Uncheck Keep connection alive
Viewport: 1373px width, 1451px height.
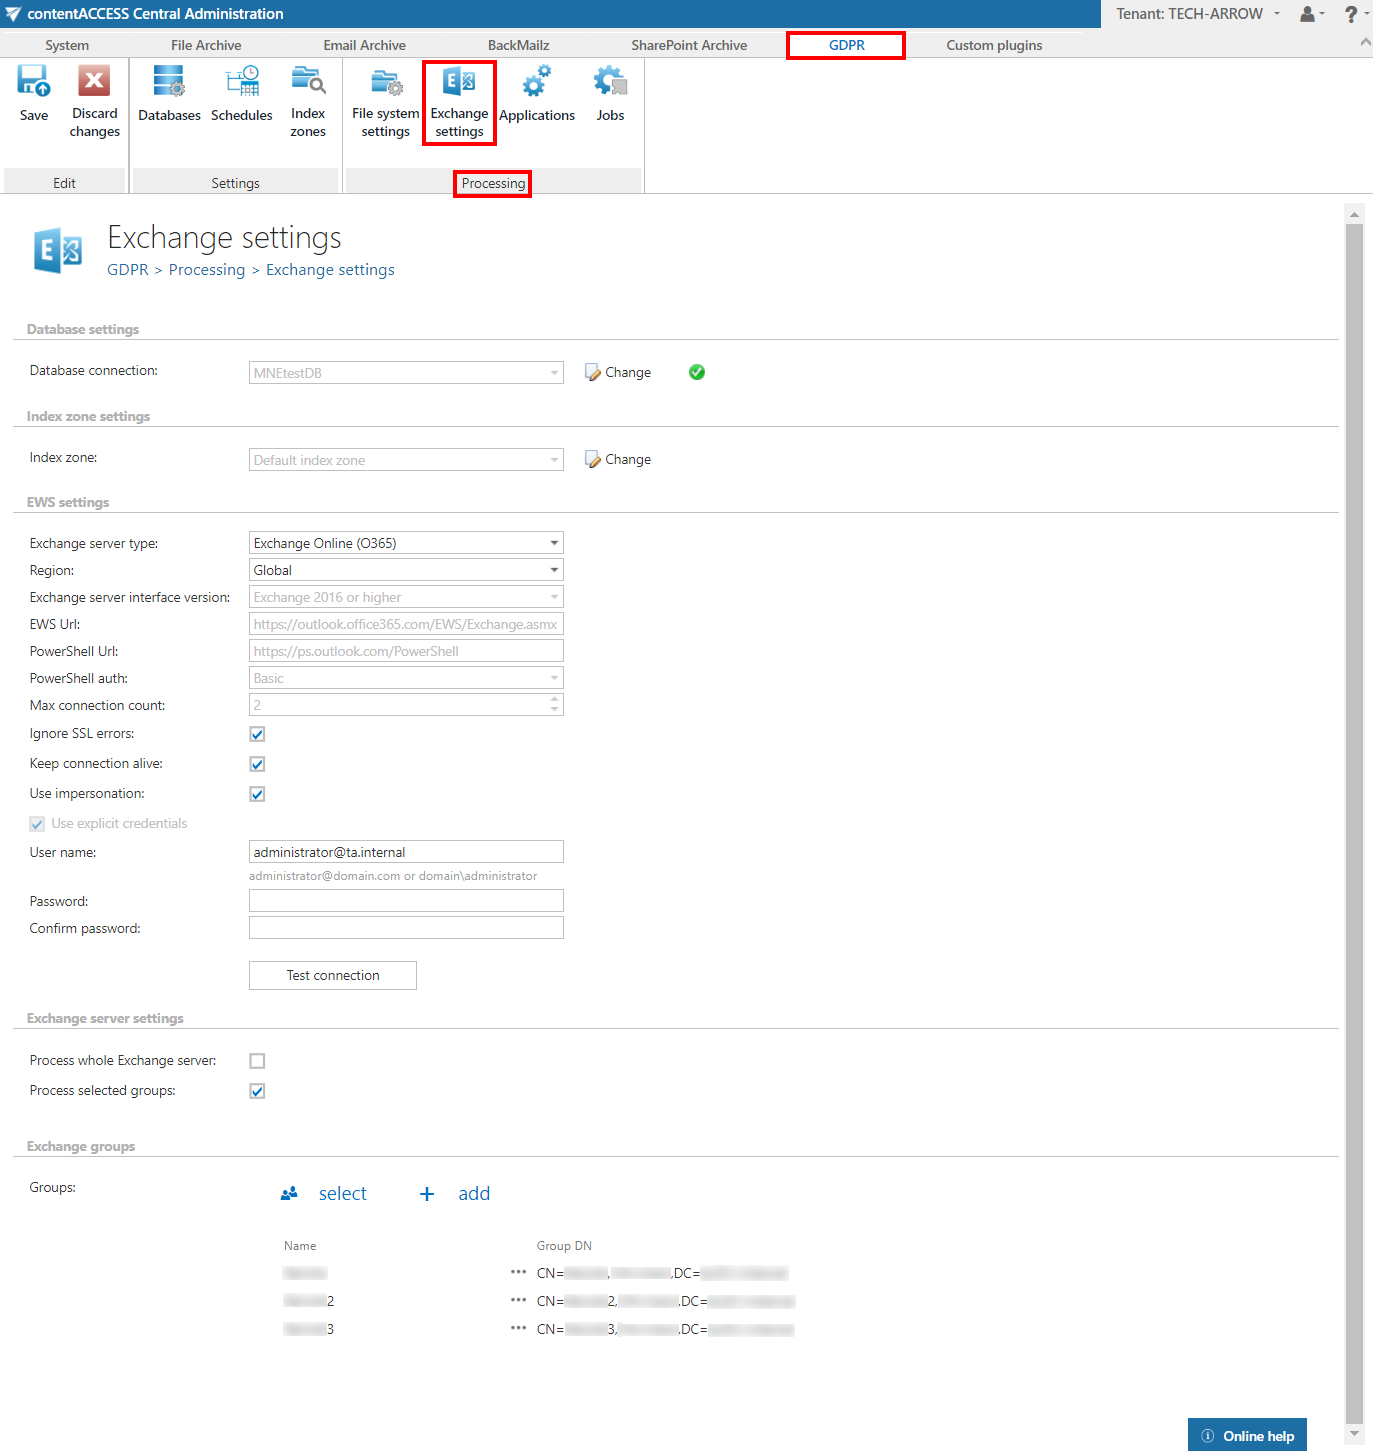257,764
